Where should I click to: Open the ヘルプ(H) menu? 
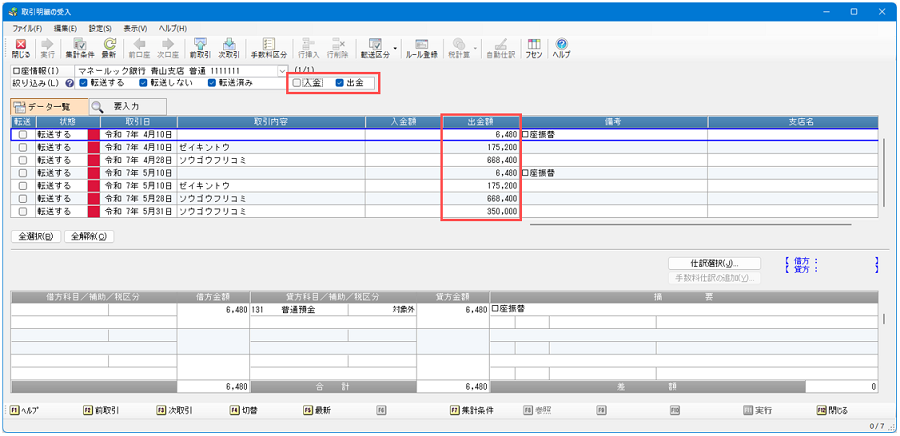[x=173, y=28]
